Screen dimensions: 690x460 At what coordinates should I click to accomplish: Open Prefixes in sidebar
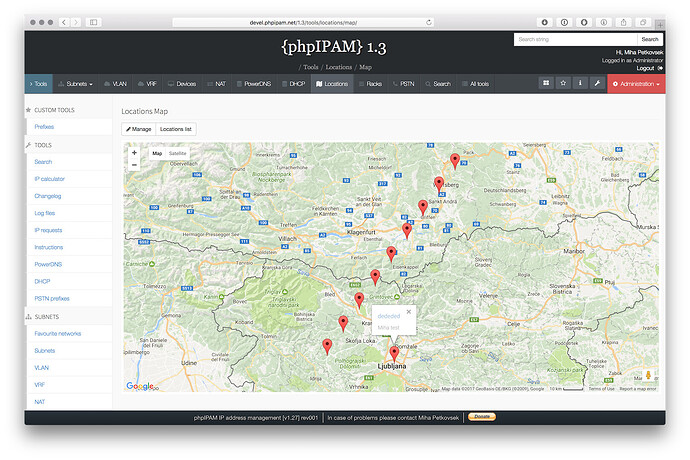pyautogui.click(x=44, y=127)
